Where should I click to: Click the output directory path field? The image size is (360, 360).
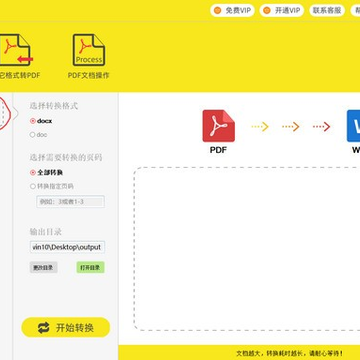(67, 247)
